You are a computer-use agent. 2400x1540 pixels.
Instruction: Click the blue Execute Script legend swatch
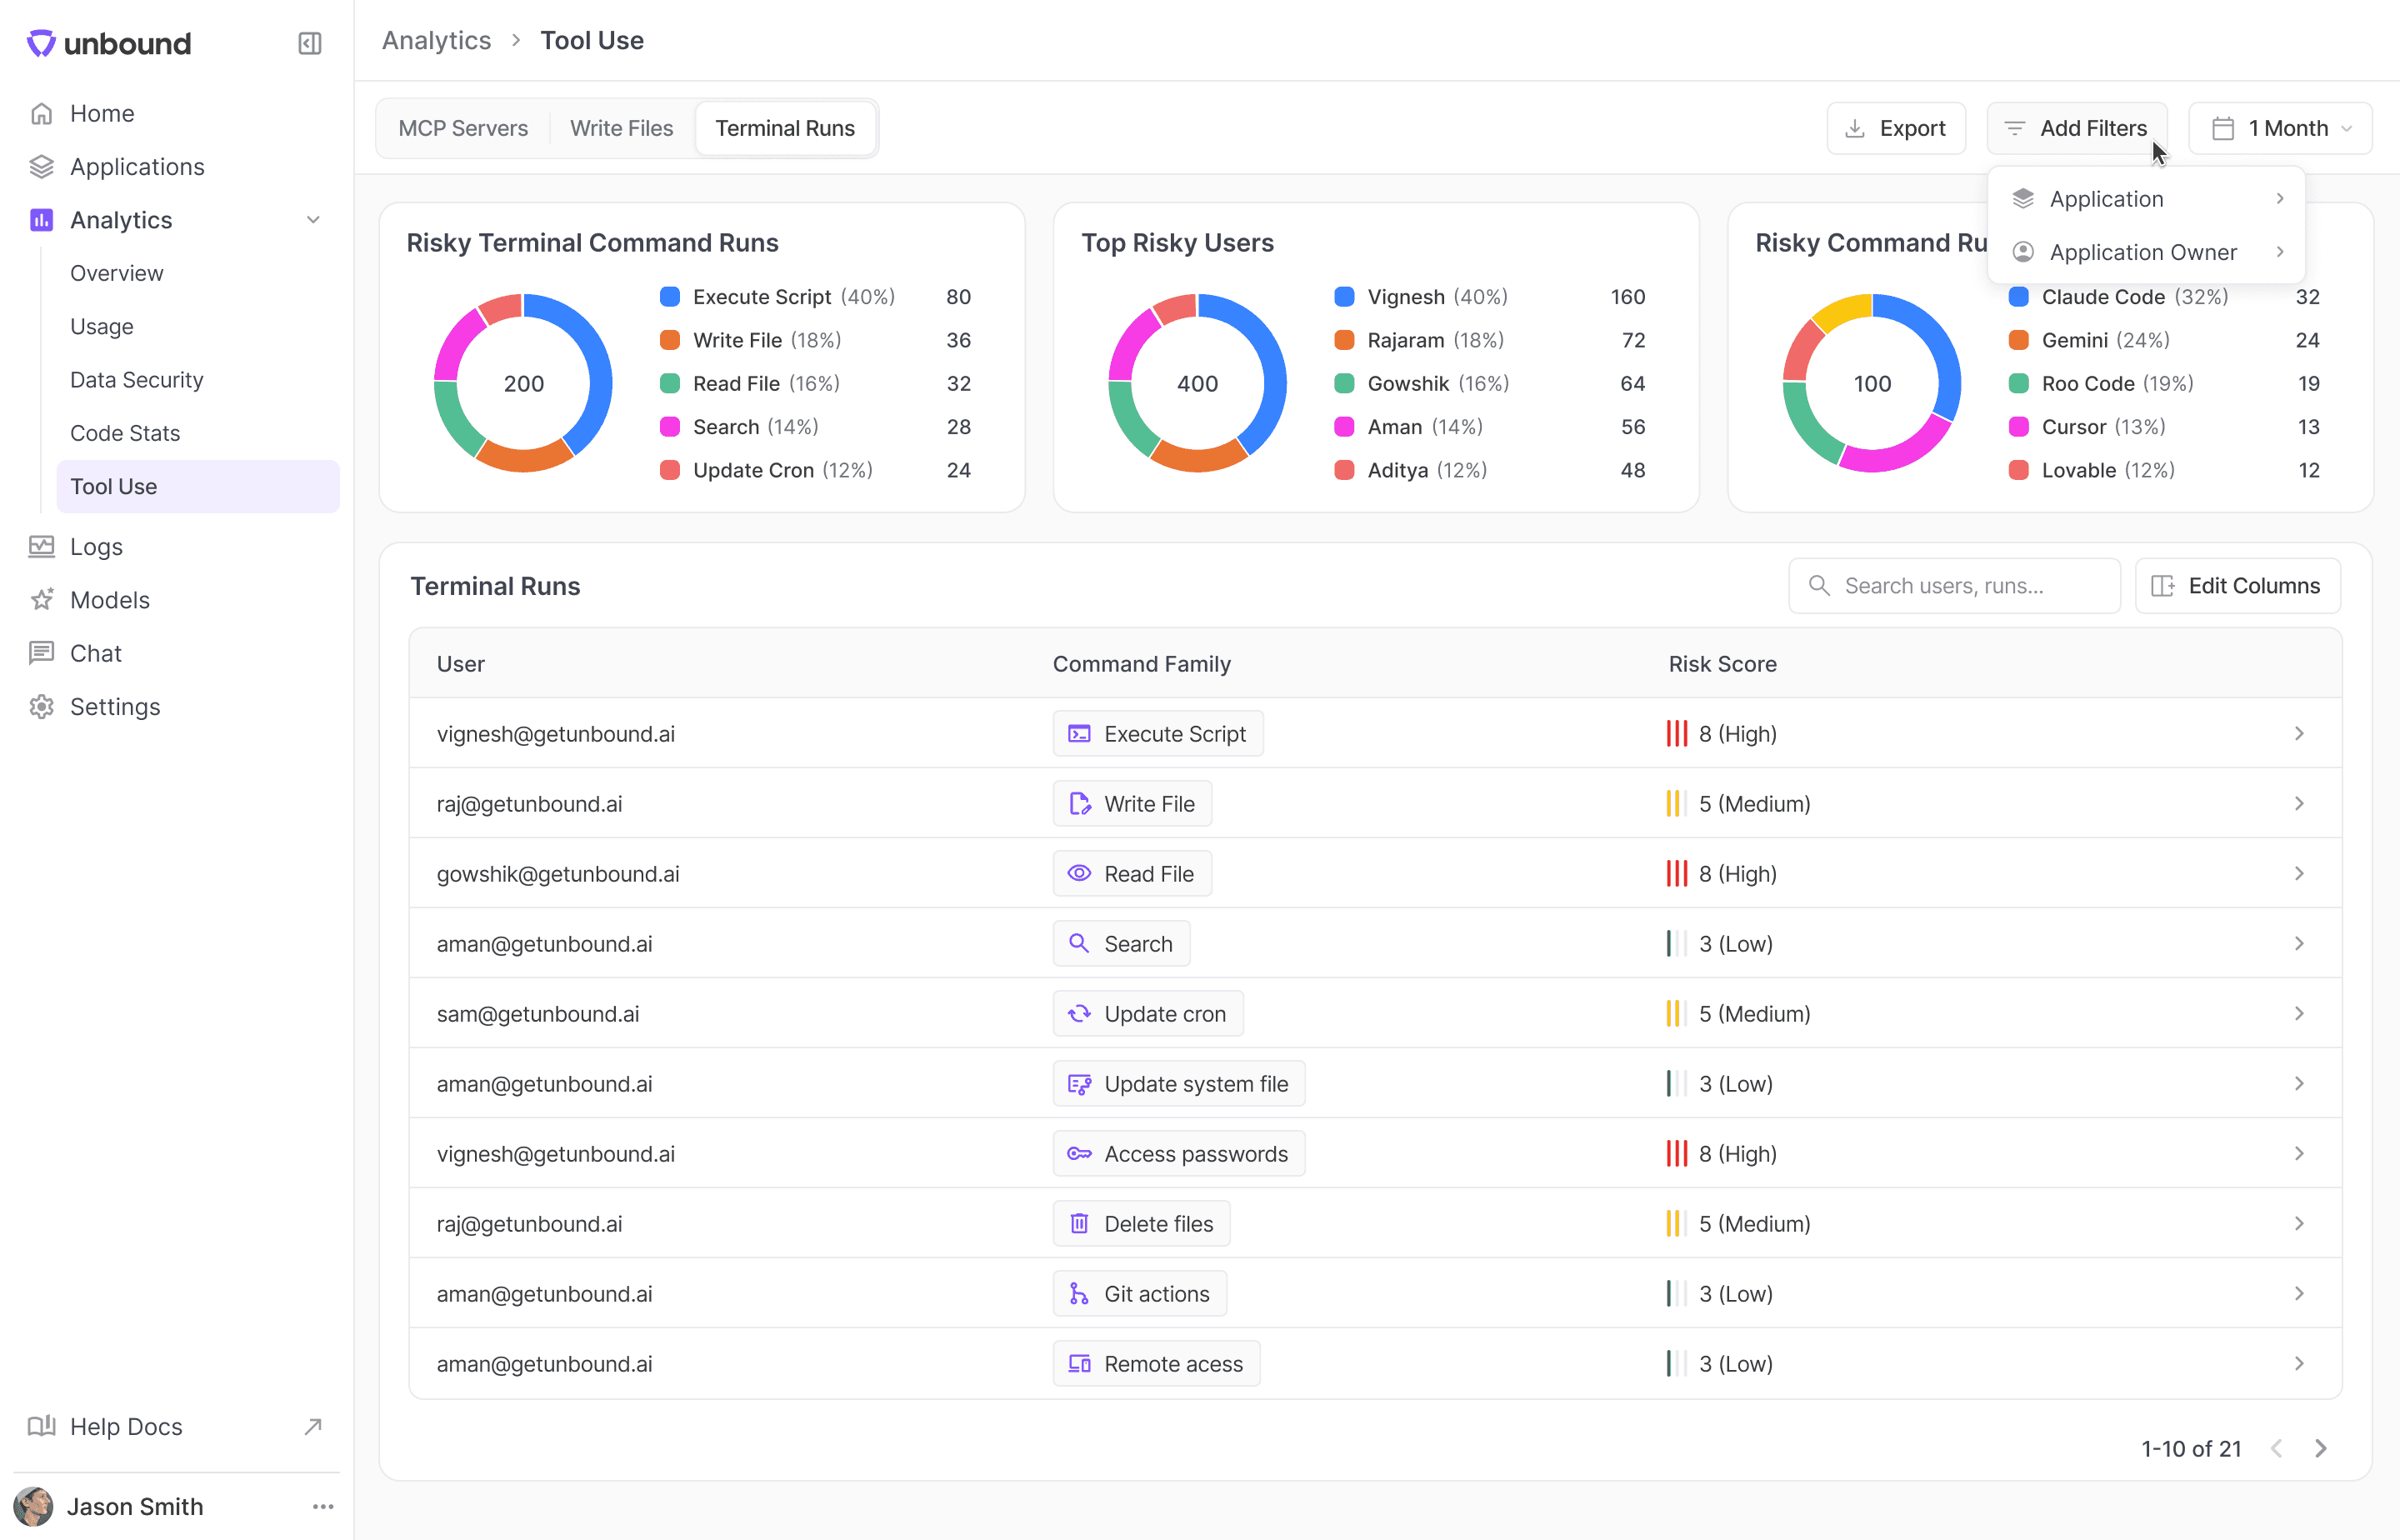click(670, 297)
